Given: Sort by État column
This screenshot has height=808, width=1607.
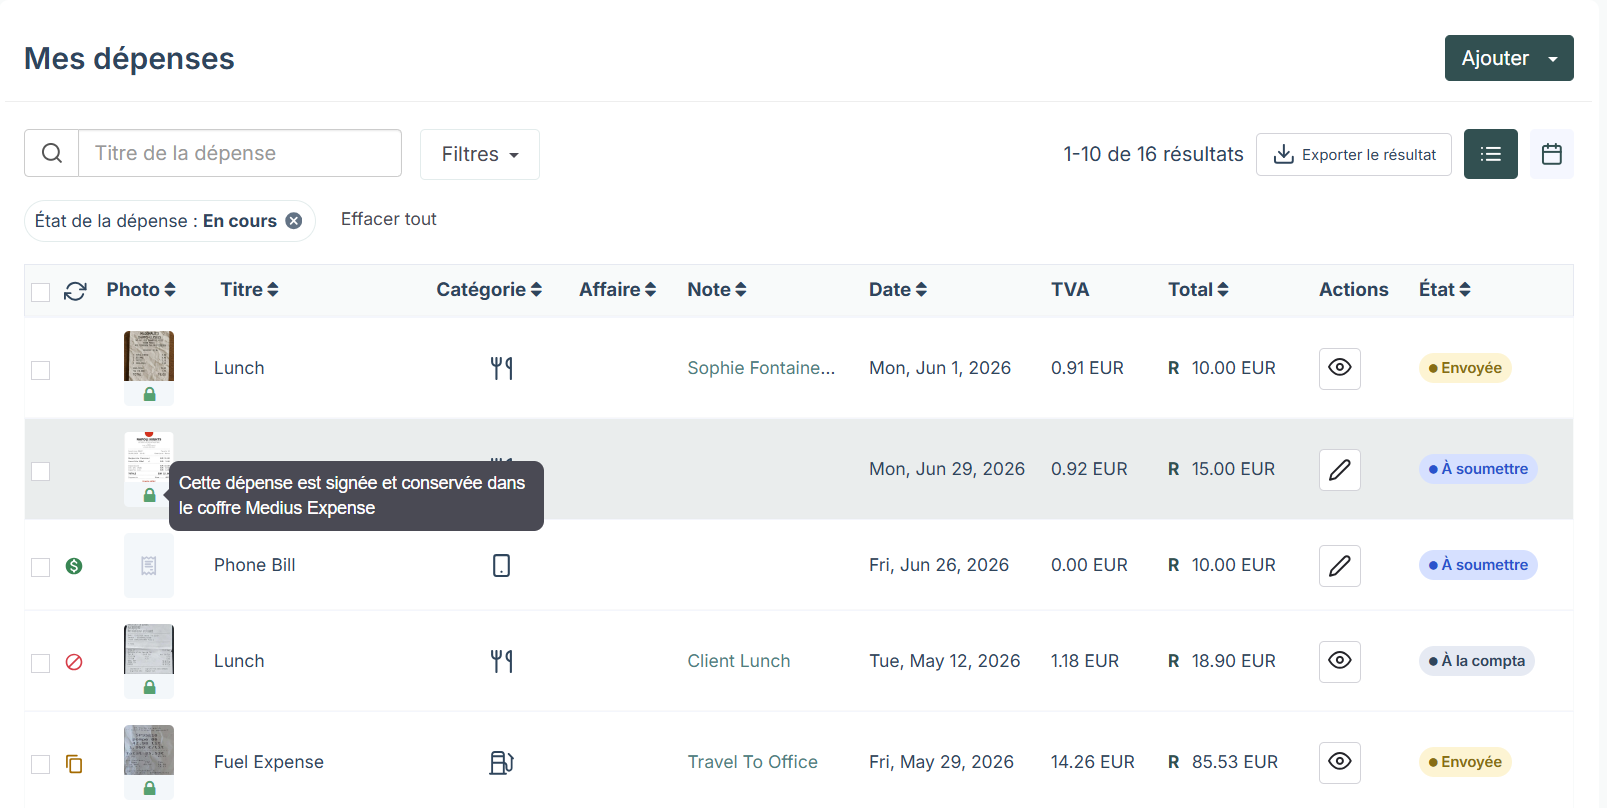Looking at the screenshot, I should pos(1445,289).
